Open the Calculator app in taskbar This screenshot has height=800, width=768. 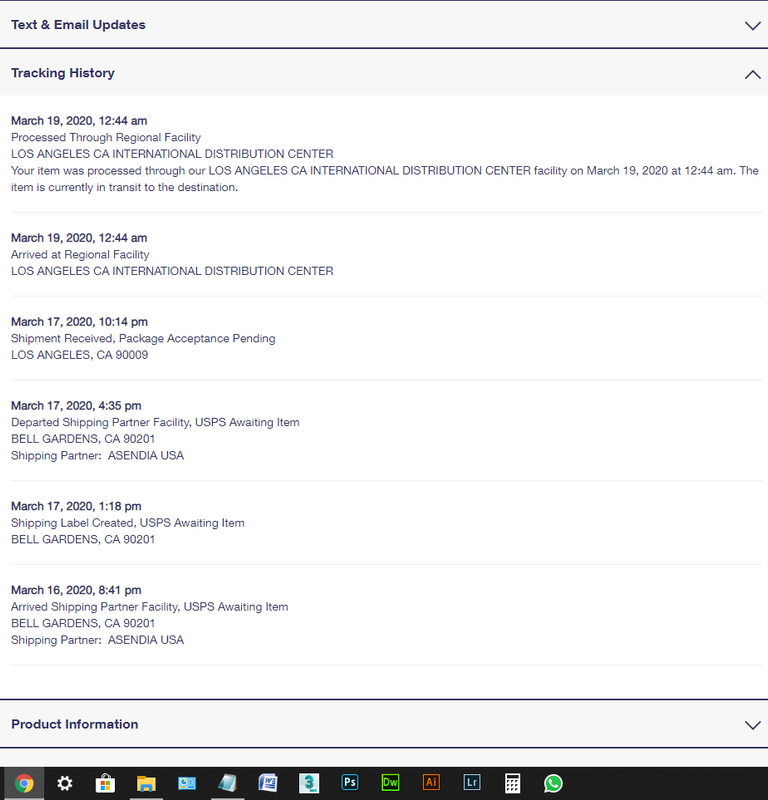(512, 783)
